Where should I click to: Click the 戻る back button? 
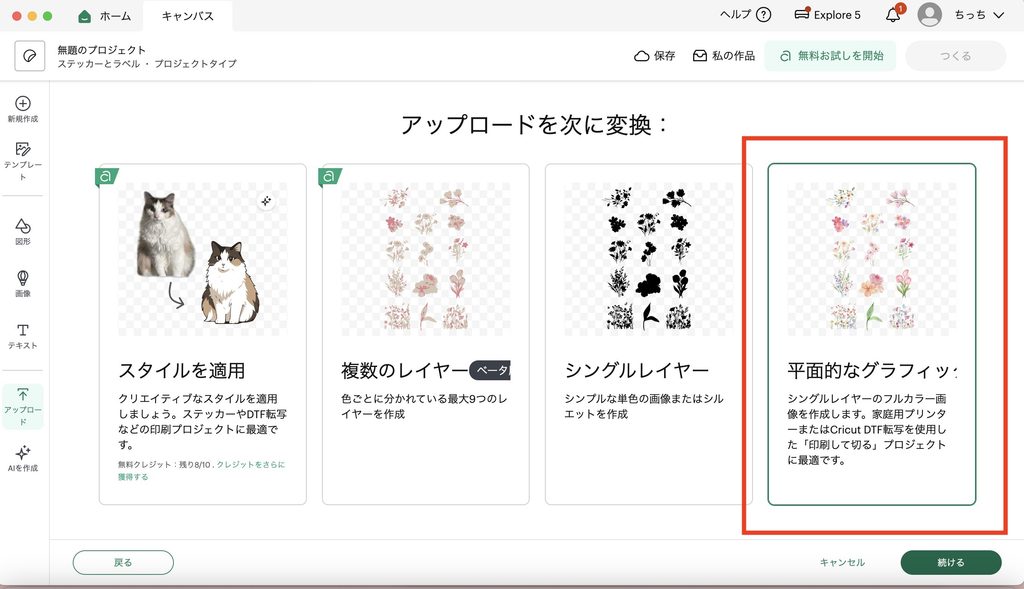click(x=123, y=562)
